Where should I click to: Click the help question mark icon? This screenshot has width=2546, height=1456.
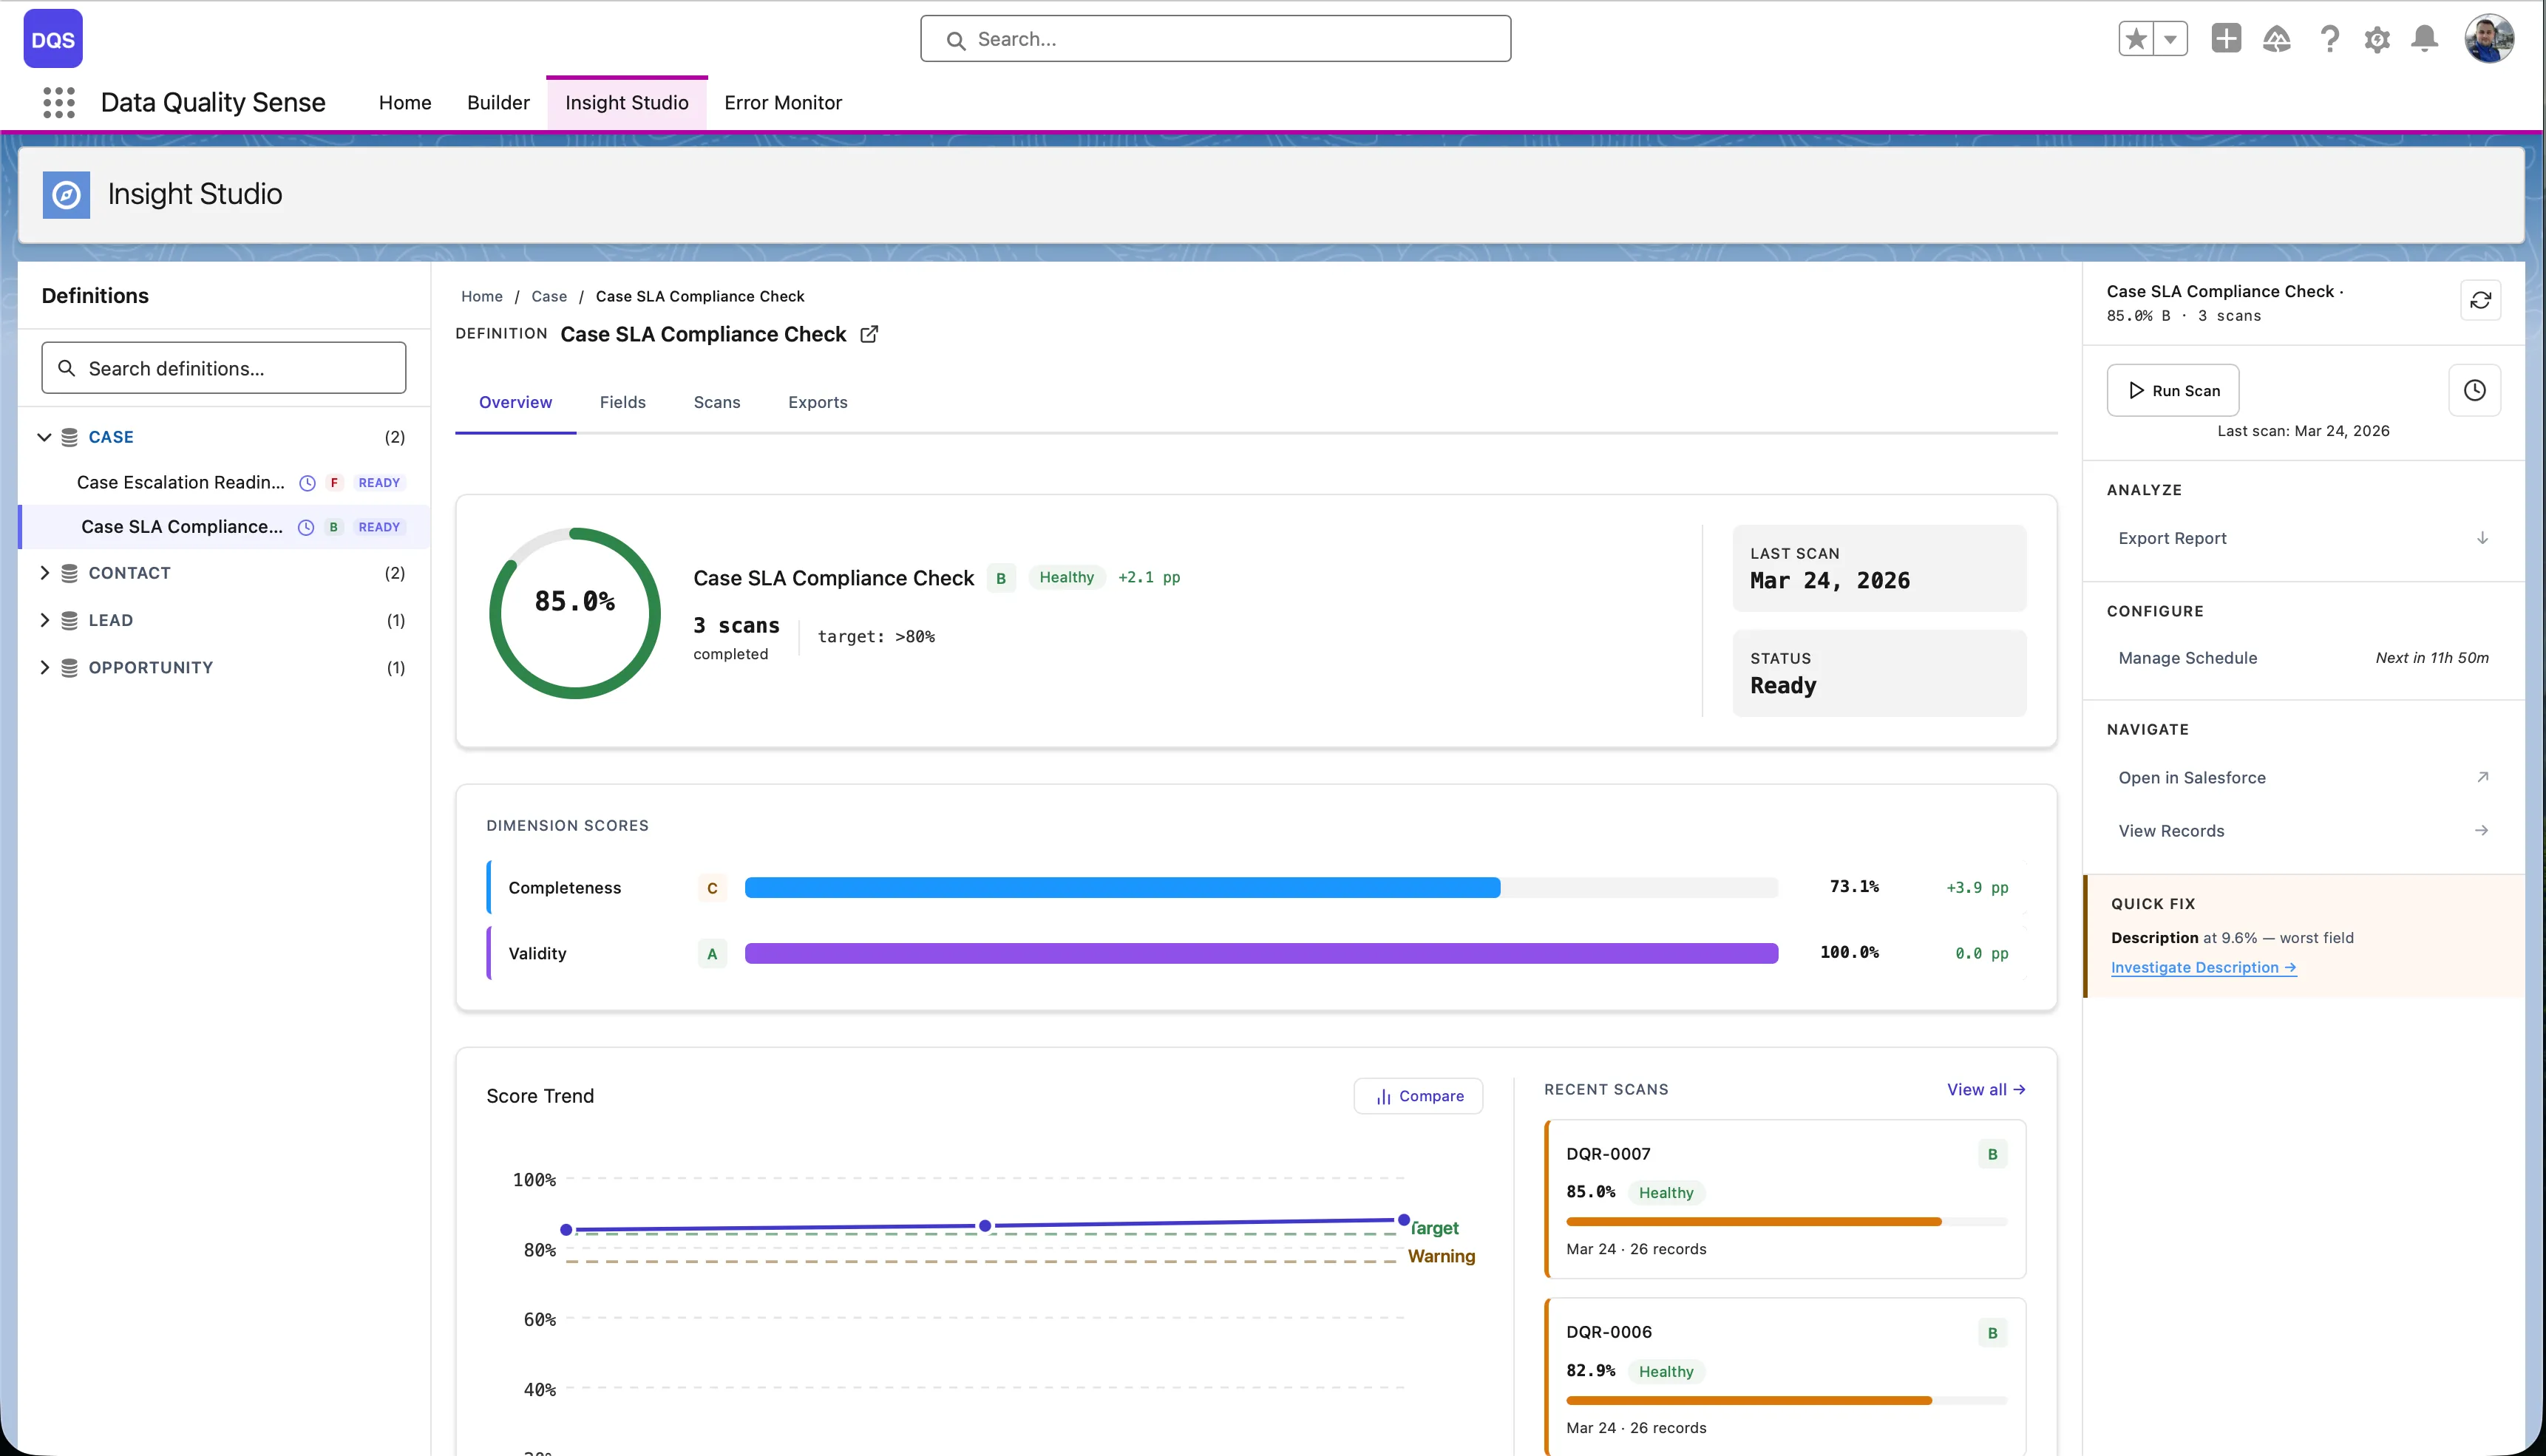click(2330, 38)
